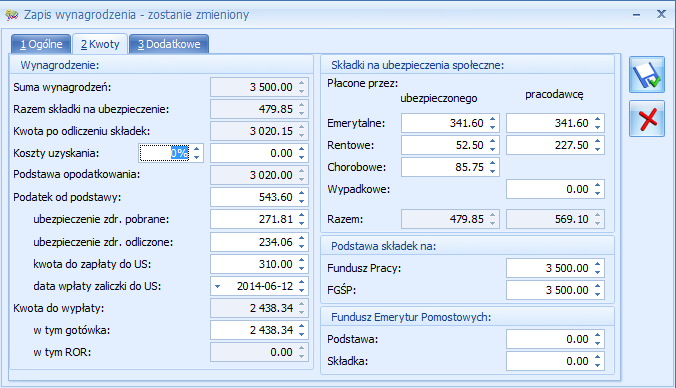Select the 2 Kwoty tab
This screenshot has height=388, width=676.
click(100, 44)
